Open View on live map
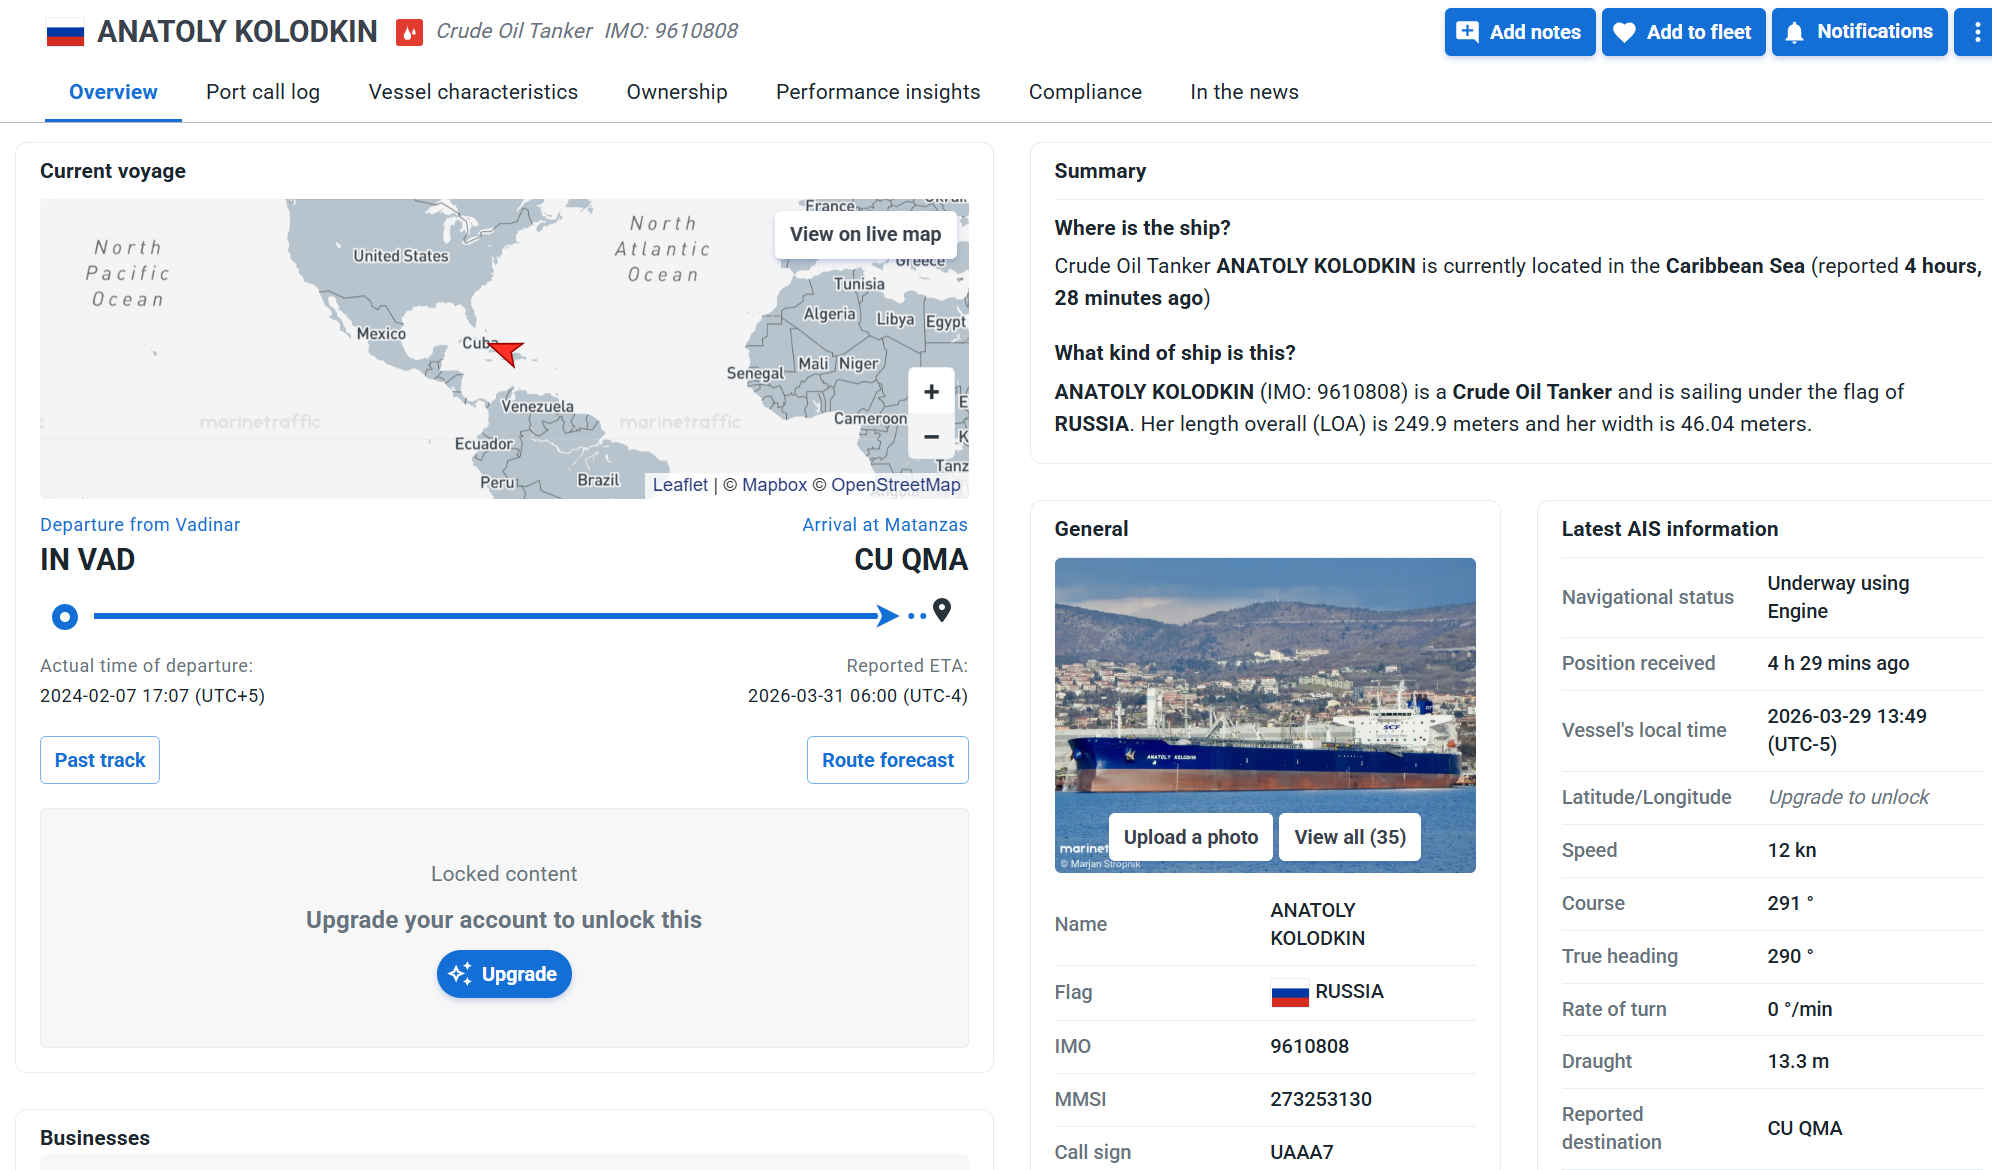The image size is (1992, 1170). [x=865, y=234]
